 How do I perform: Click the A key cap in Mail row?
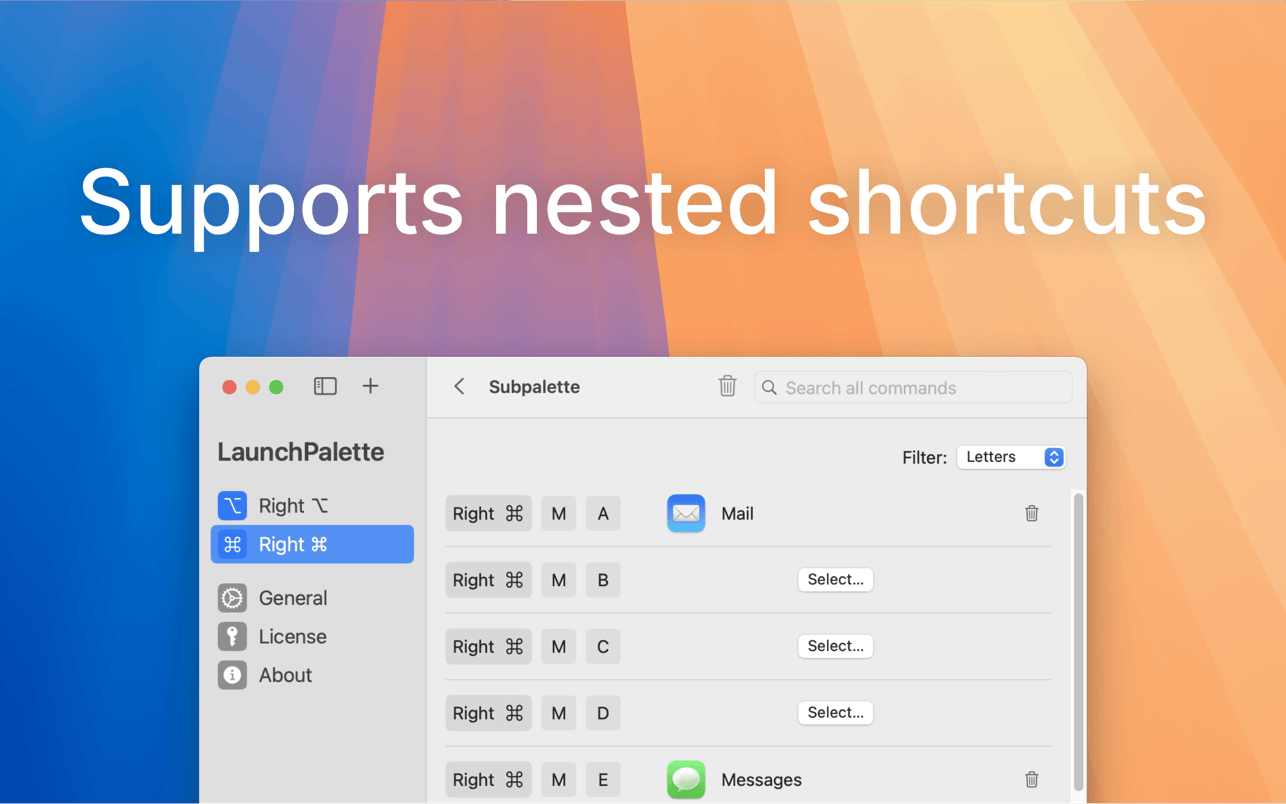click(603, 514)
